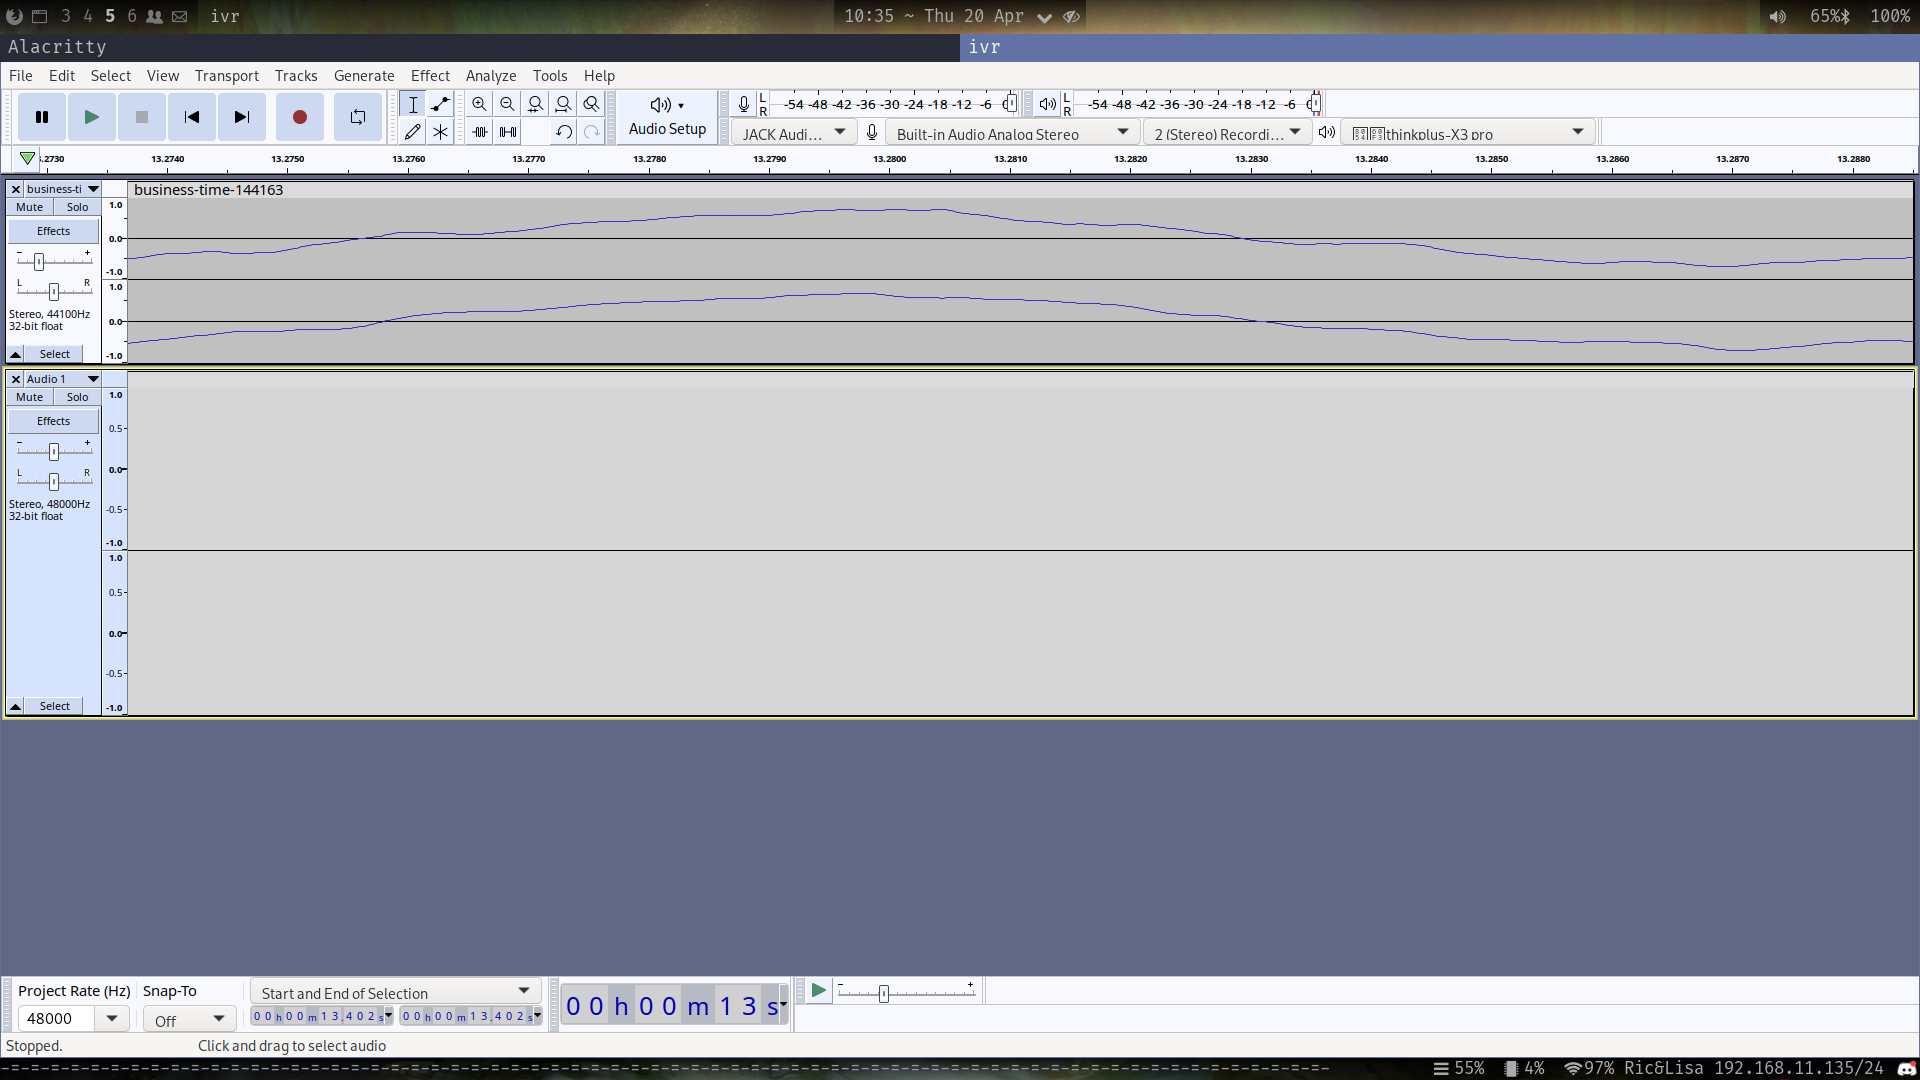Viewport: 1920px width, 1080px height.
Task: Click Fit Project to Width icon
Action: (x=564, y=104)
